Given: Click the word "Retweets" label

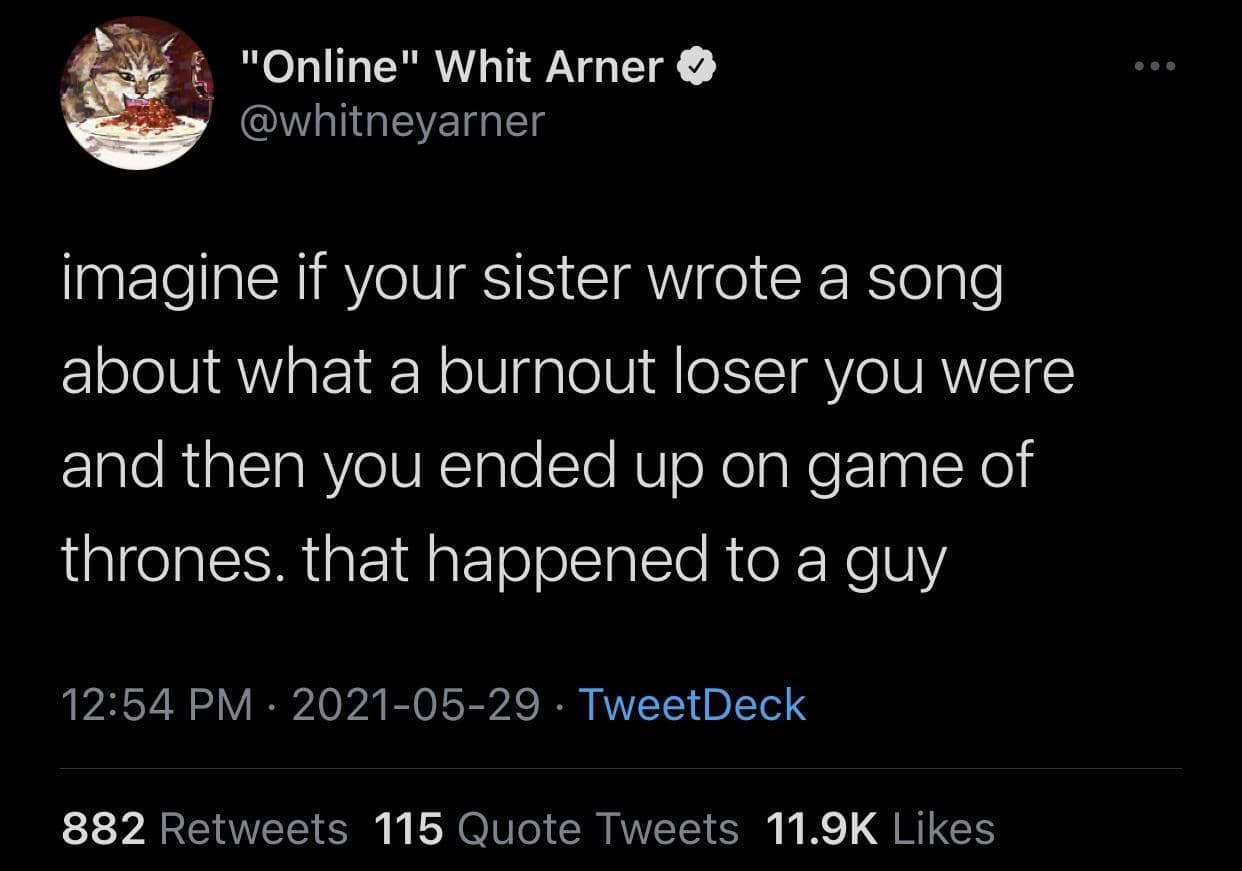Looking at the screenshot, I should (253, 828).
